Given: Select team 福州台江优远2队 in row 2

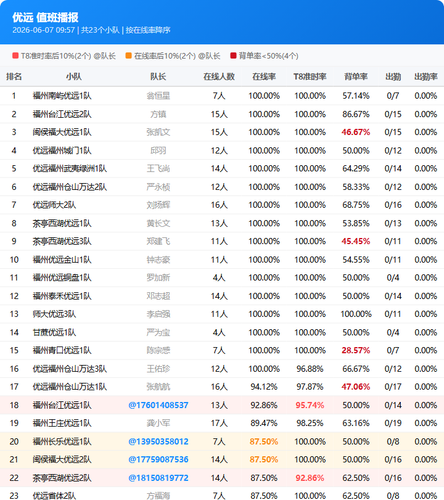Looking at the screenshot, I should click(x=62, y=114).
